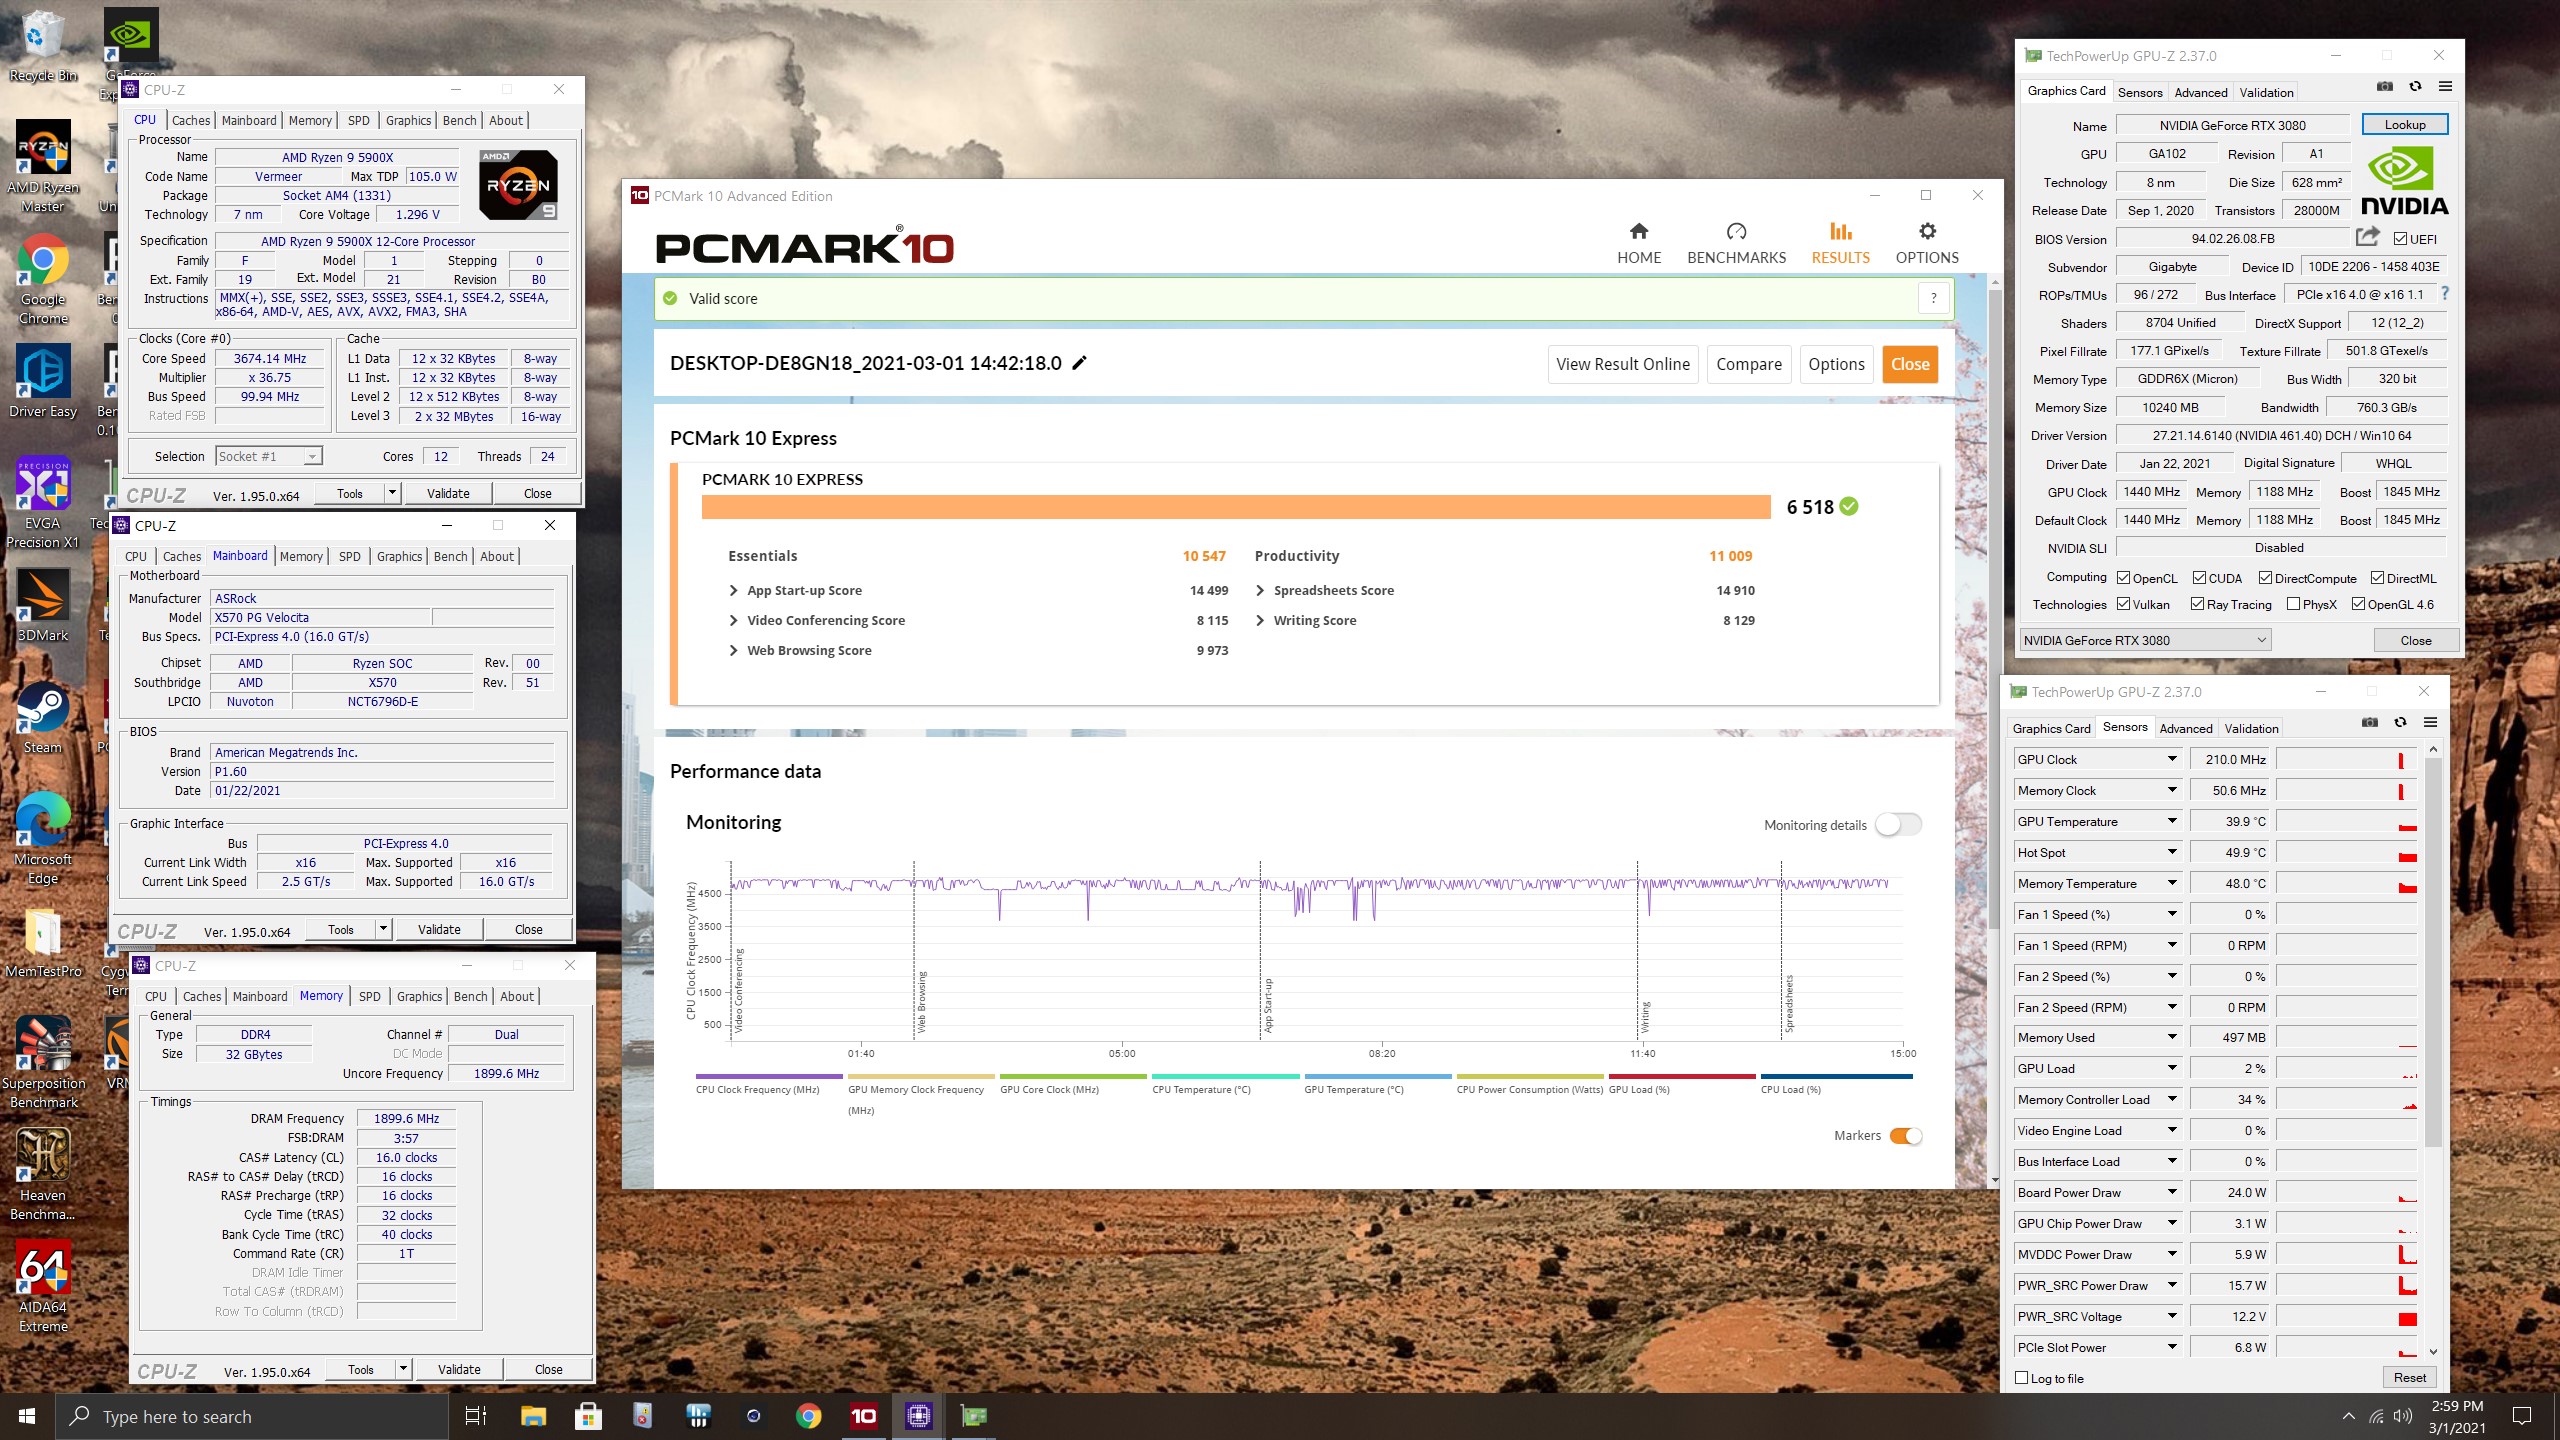Open GPU selection dropdown in GPU-Z
This screenshot has height=1440, width=2560.
[x=2145, y=641]
